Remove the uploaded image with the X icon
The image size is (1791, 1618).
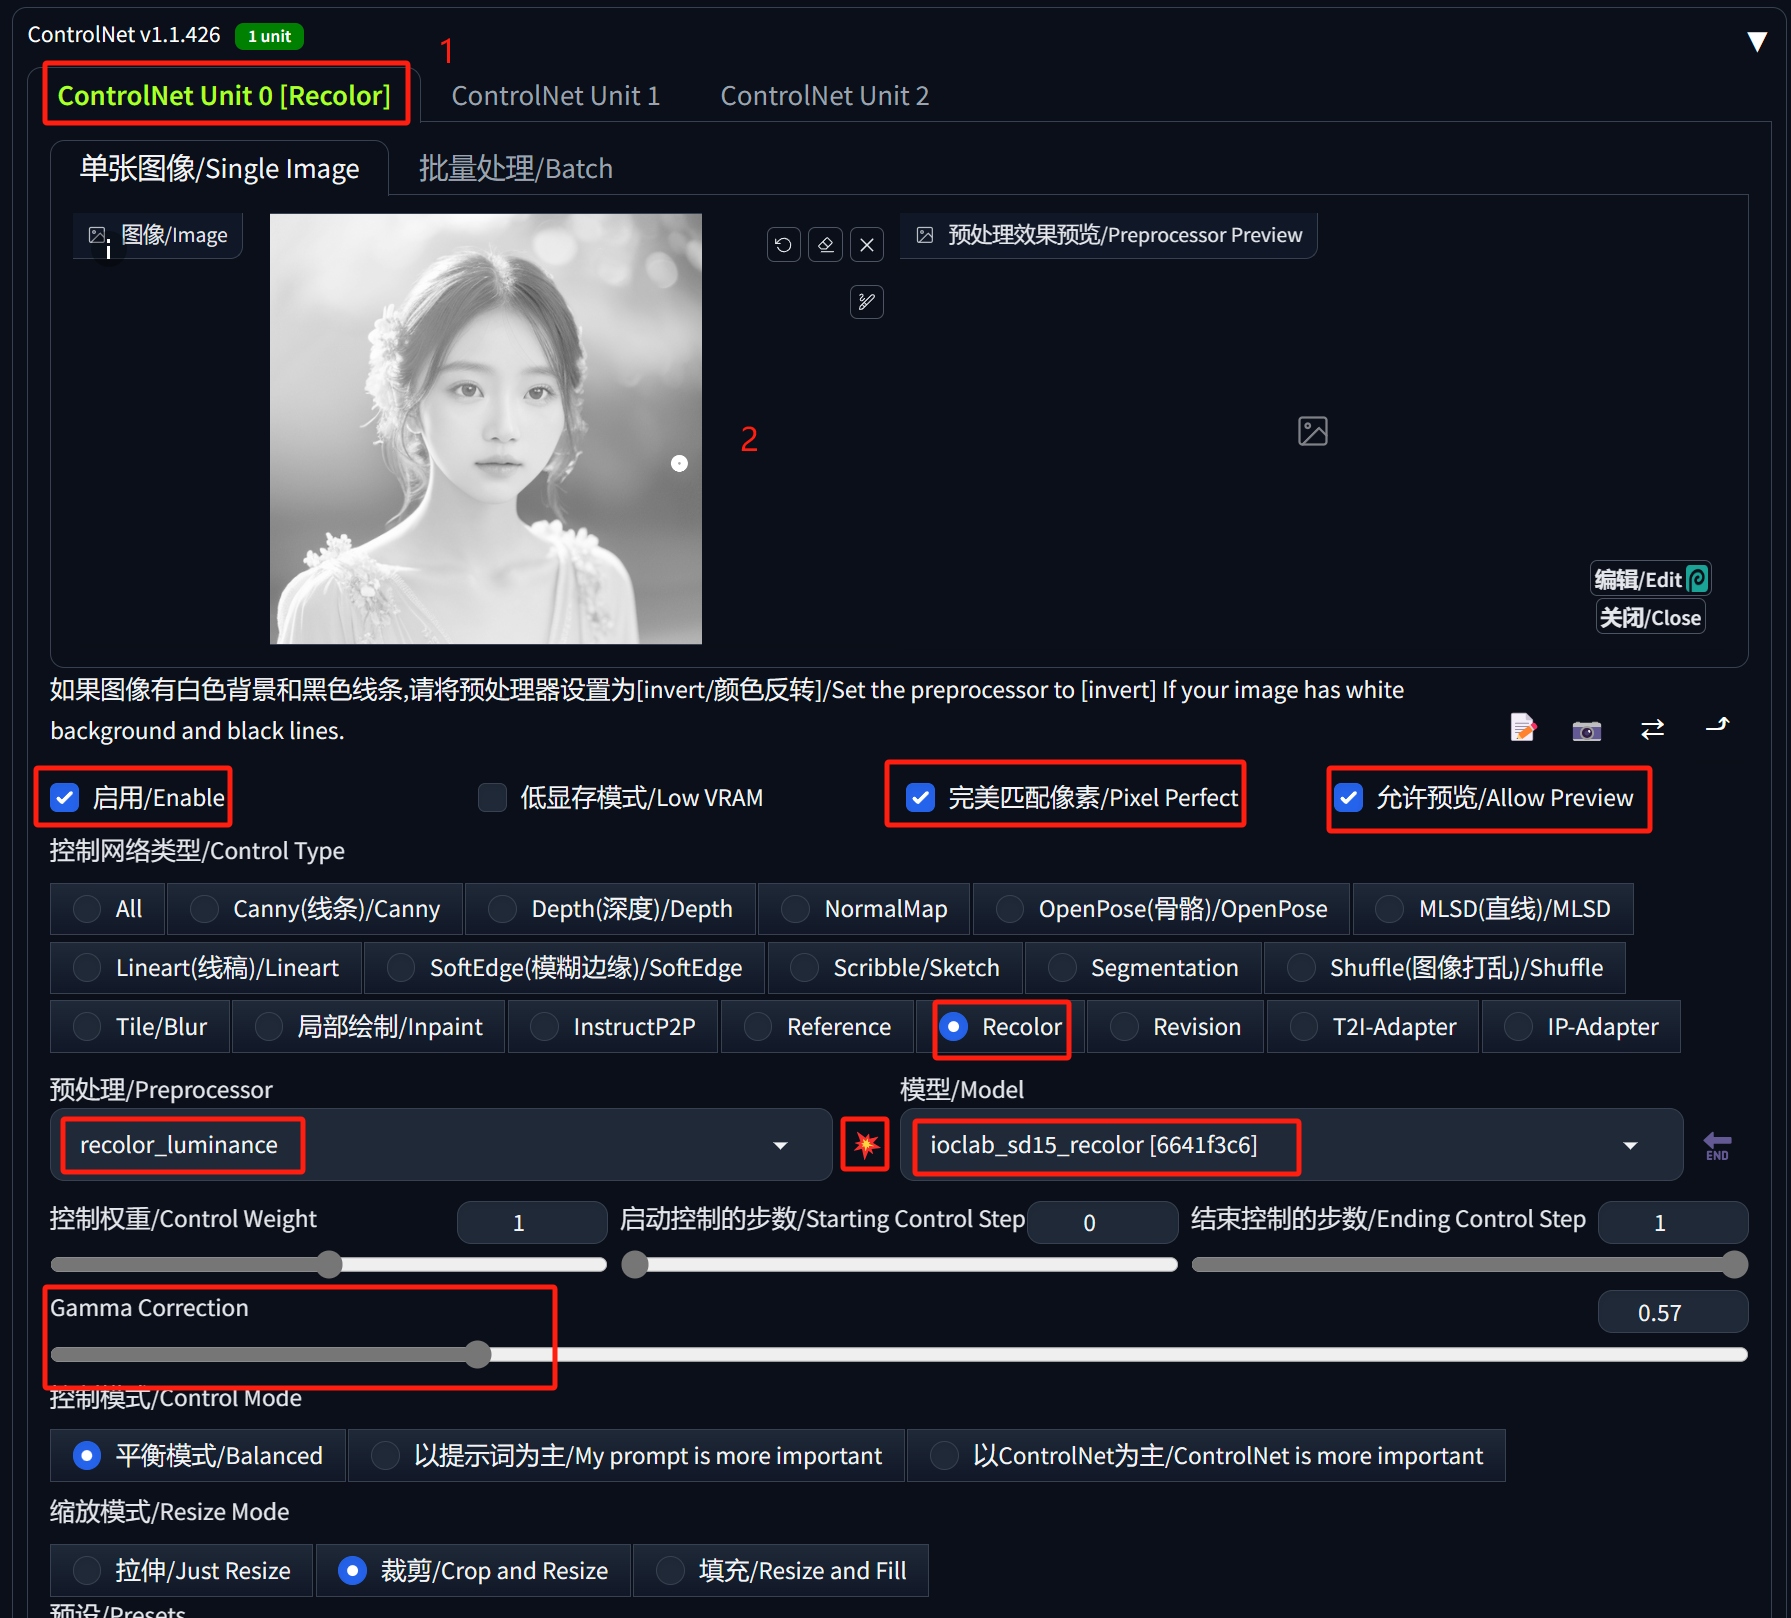coord(866,244)
